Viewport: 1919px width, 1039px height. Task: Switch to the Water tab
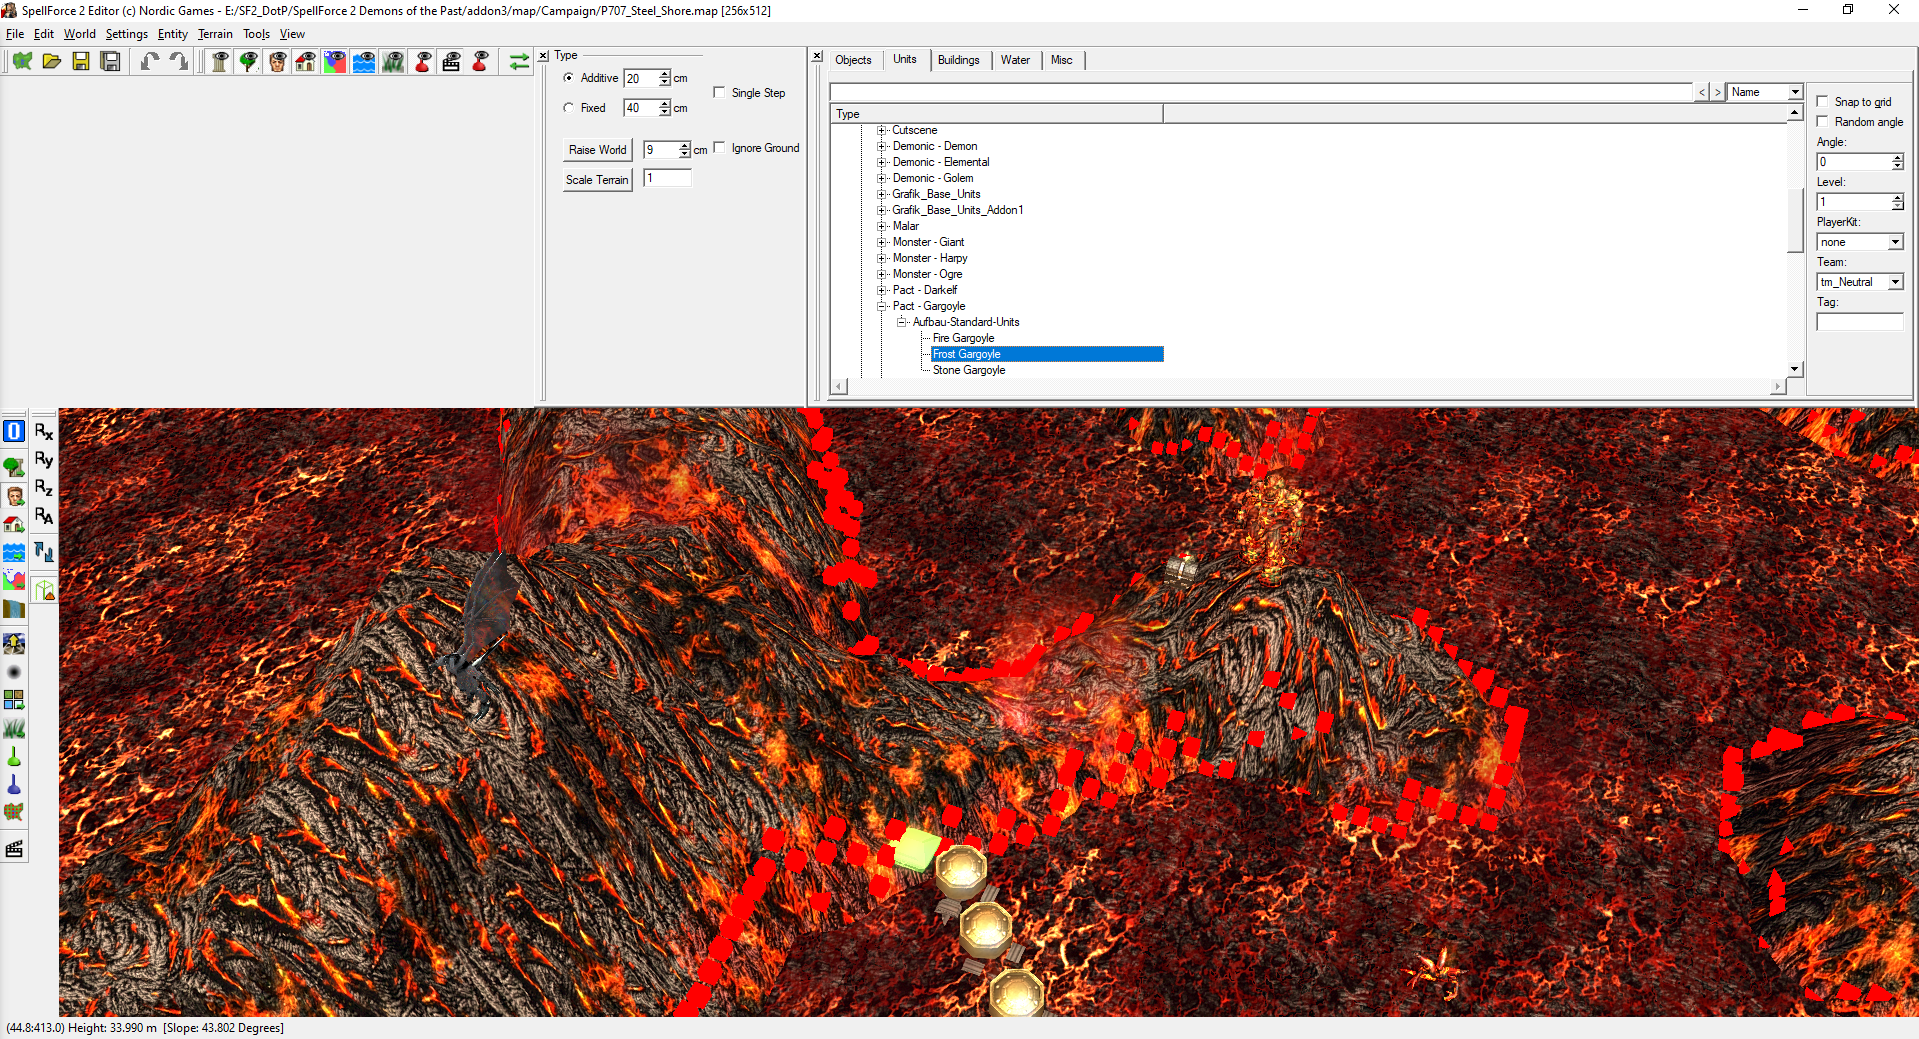click(x=1015, y=60)
